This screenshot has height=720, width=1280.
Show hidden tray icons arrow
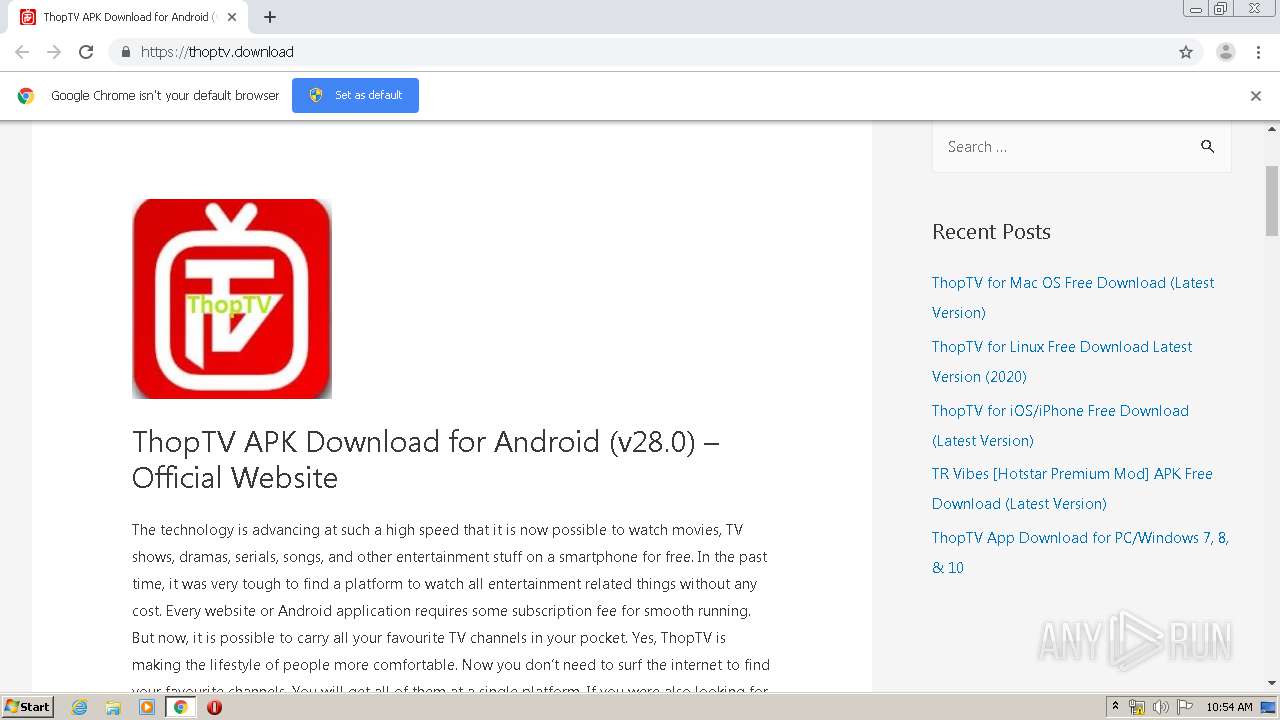[x=1115, y=707]
